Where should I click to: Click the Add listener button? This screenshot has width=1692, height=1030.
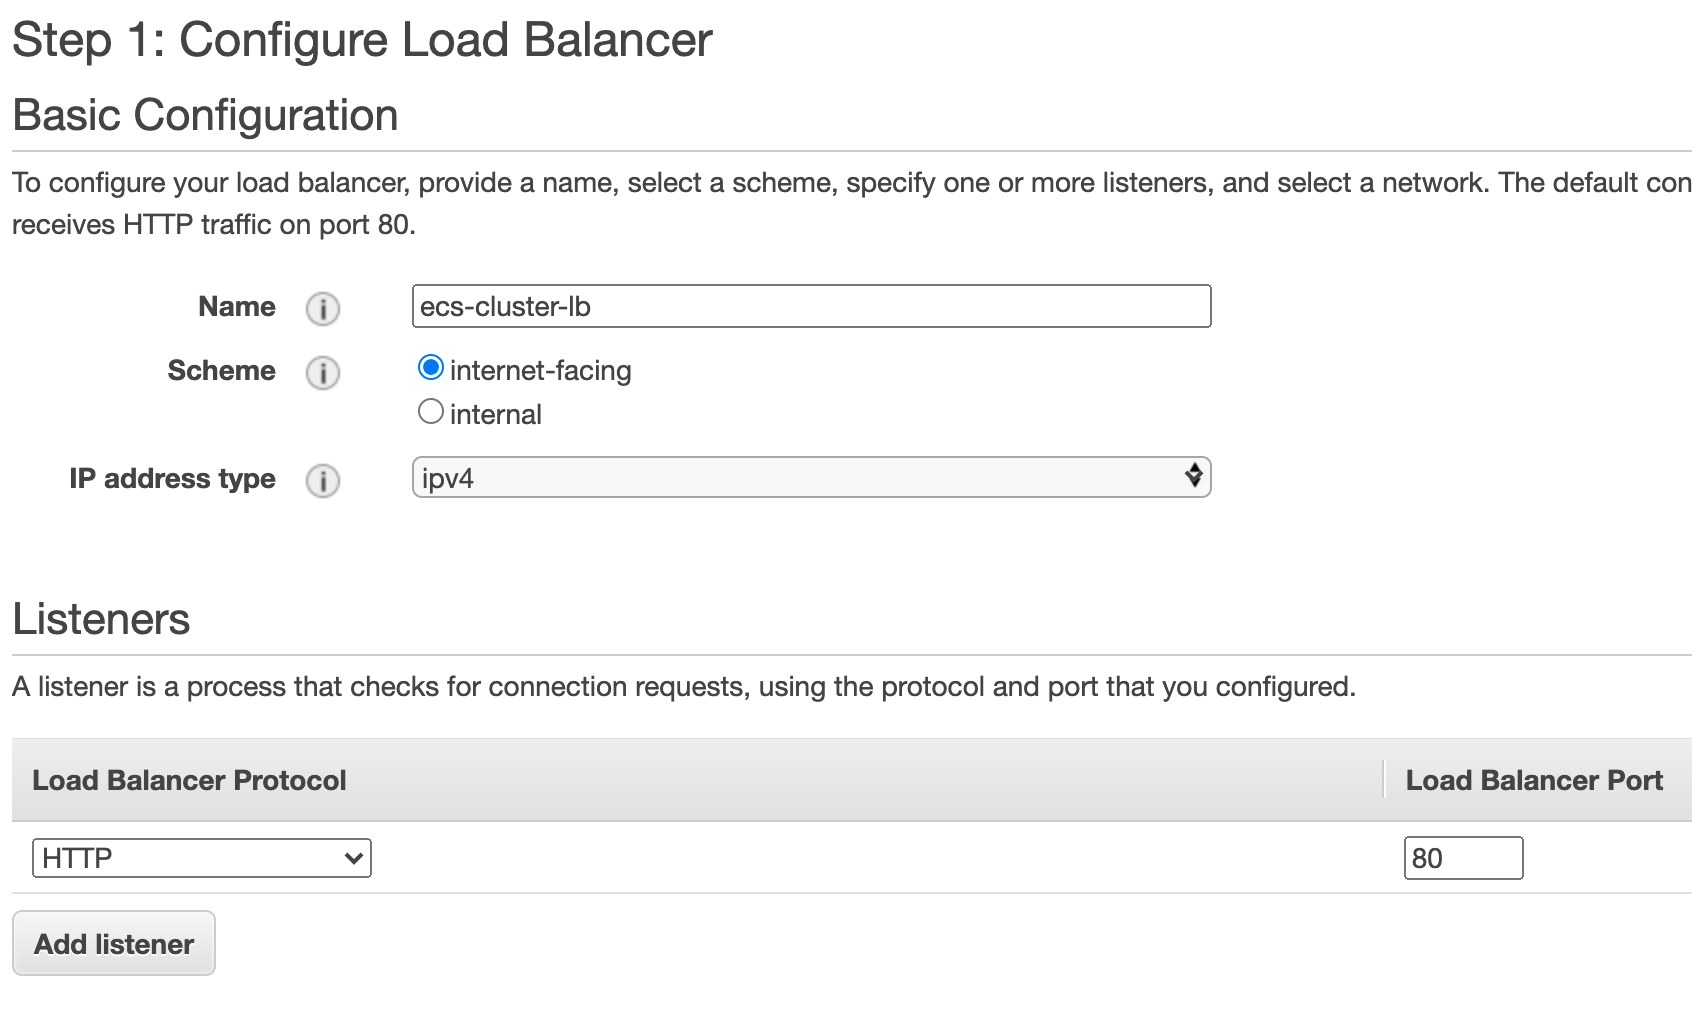tap(114, 943)
